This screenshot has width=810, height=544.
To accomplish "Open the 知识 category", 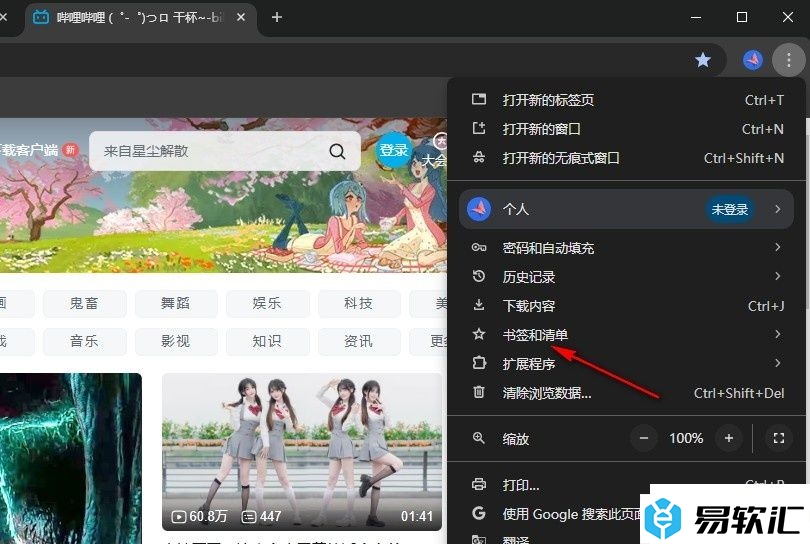I will click(x=268, y=341).
